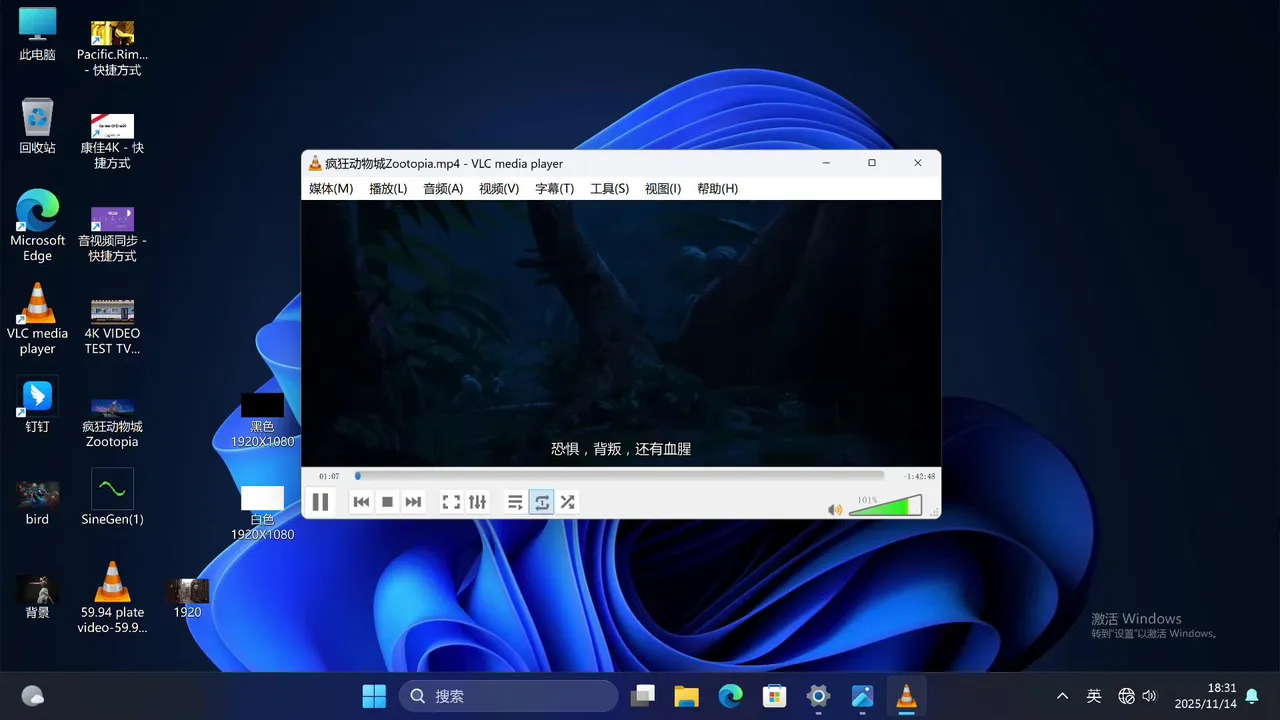The width and height of the screenshot is (1280, 720).
Task: Open the 视频(V) menu
Action: 499,189
